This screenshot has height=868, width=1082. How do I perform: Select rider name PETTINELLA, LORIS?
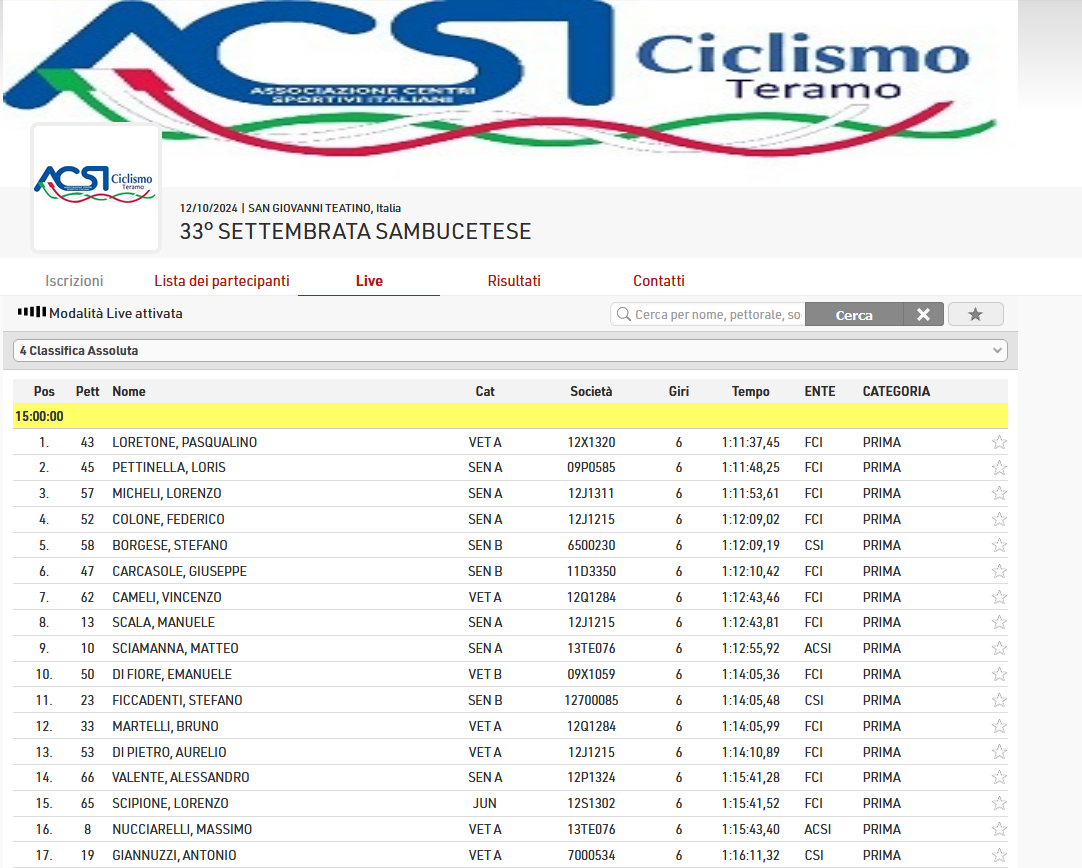pos(169,468)
